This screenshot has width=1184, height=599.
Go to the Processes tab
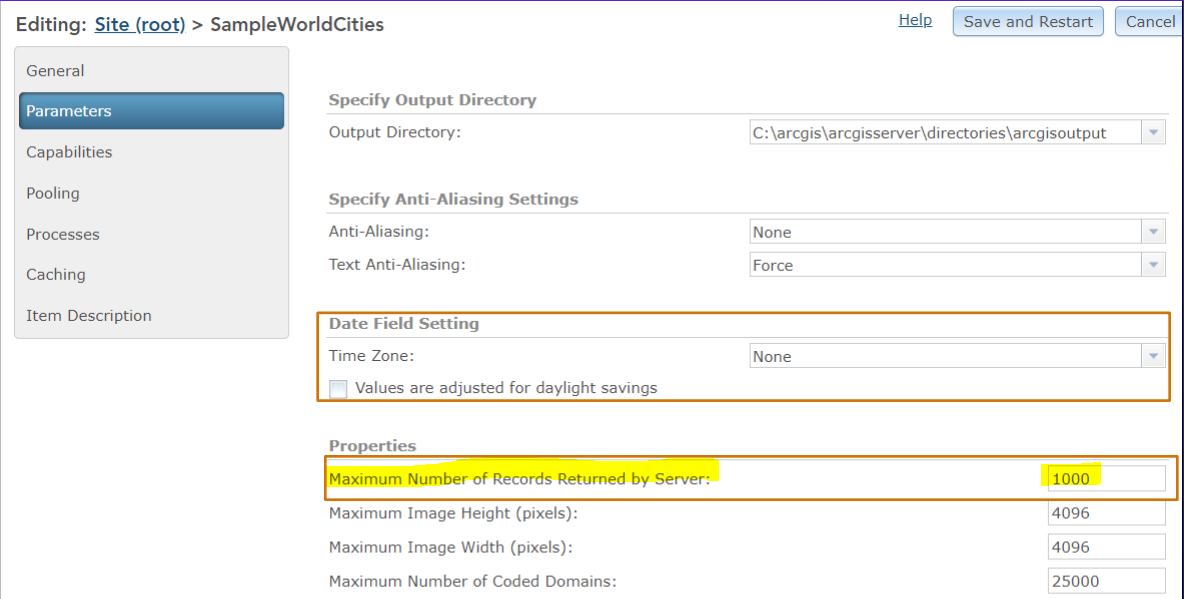click(63, 234)
